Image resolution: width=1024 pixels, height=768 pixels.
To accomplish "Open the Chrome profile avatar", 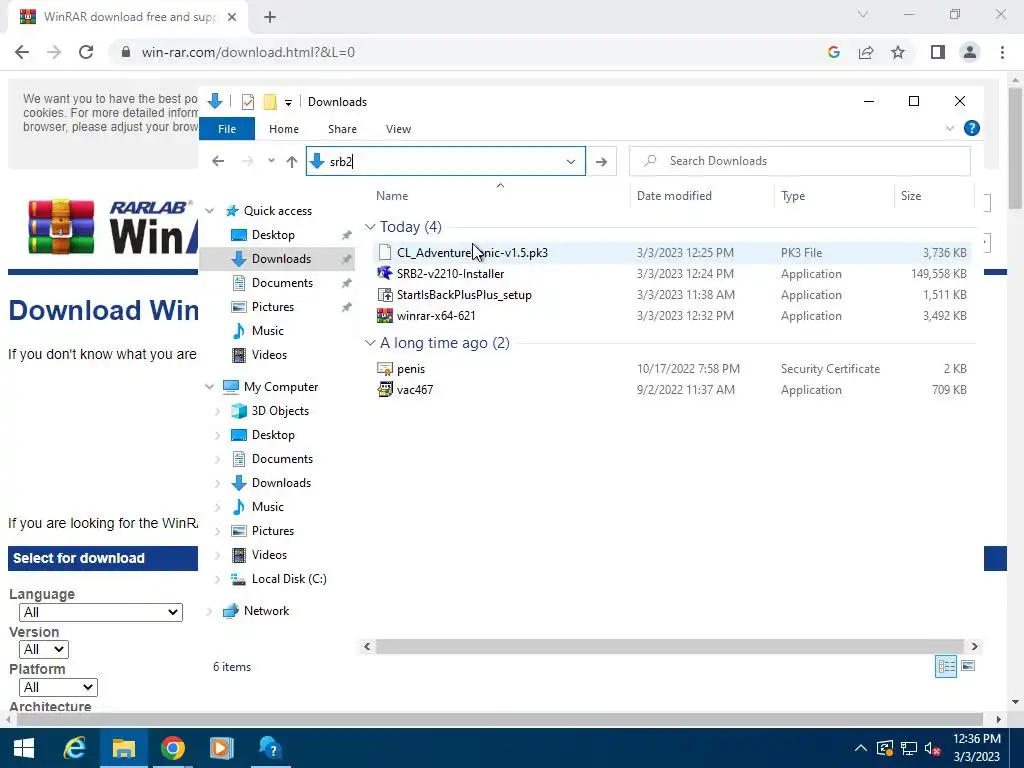I will pos(970,52).
